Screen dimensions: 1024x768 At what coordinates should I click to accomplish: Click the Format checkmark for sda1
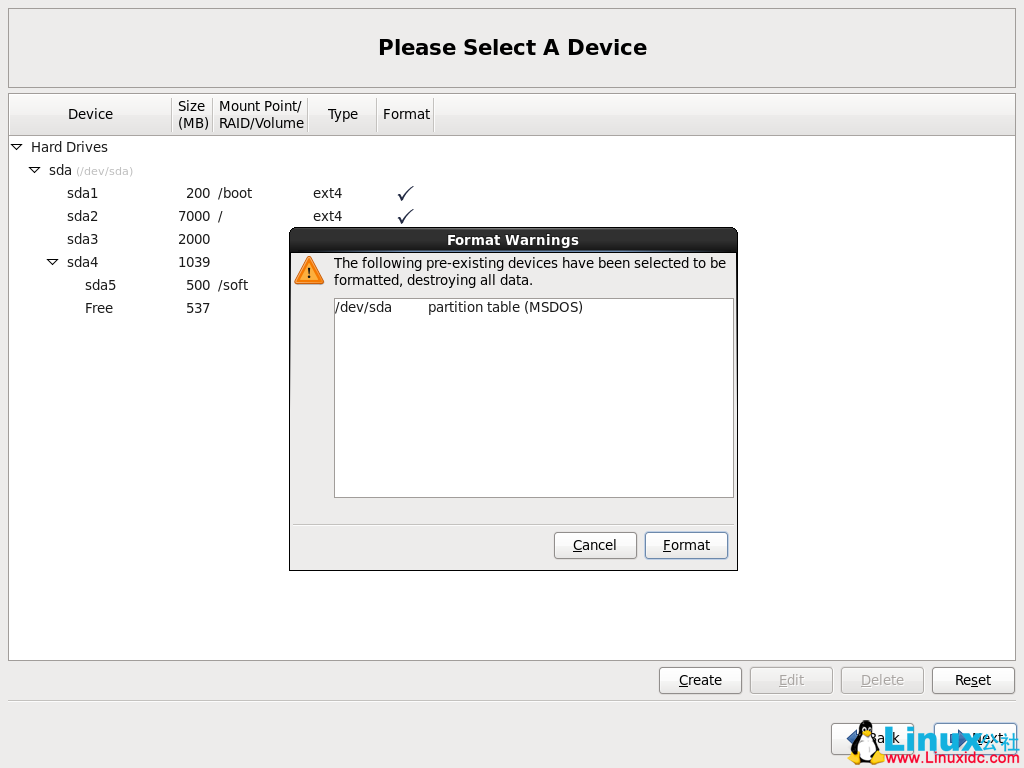tap(405, 193)
